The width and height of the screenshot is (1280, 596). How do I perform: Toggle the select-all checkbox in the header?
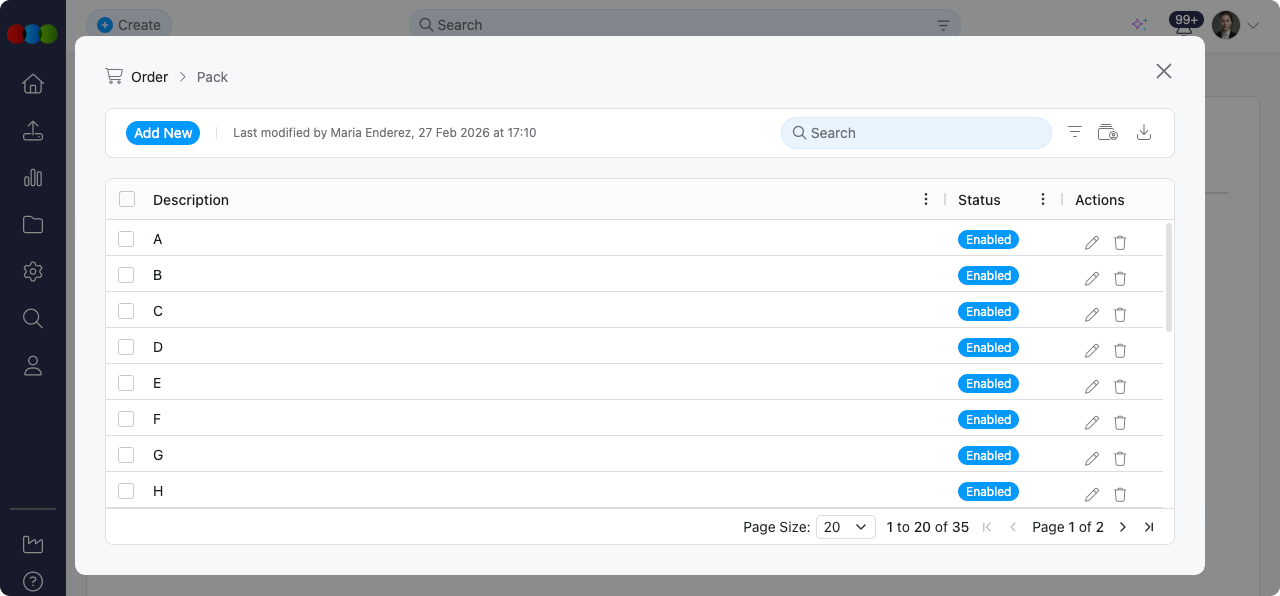(126, 199)
